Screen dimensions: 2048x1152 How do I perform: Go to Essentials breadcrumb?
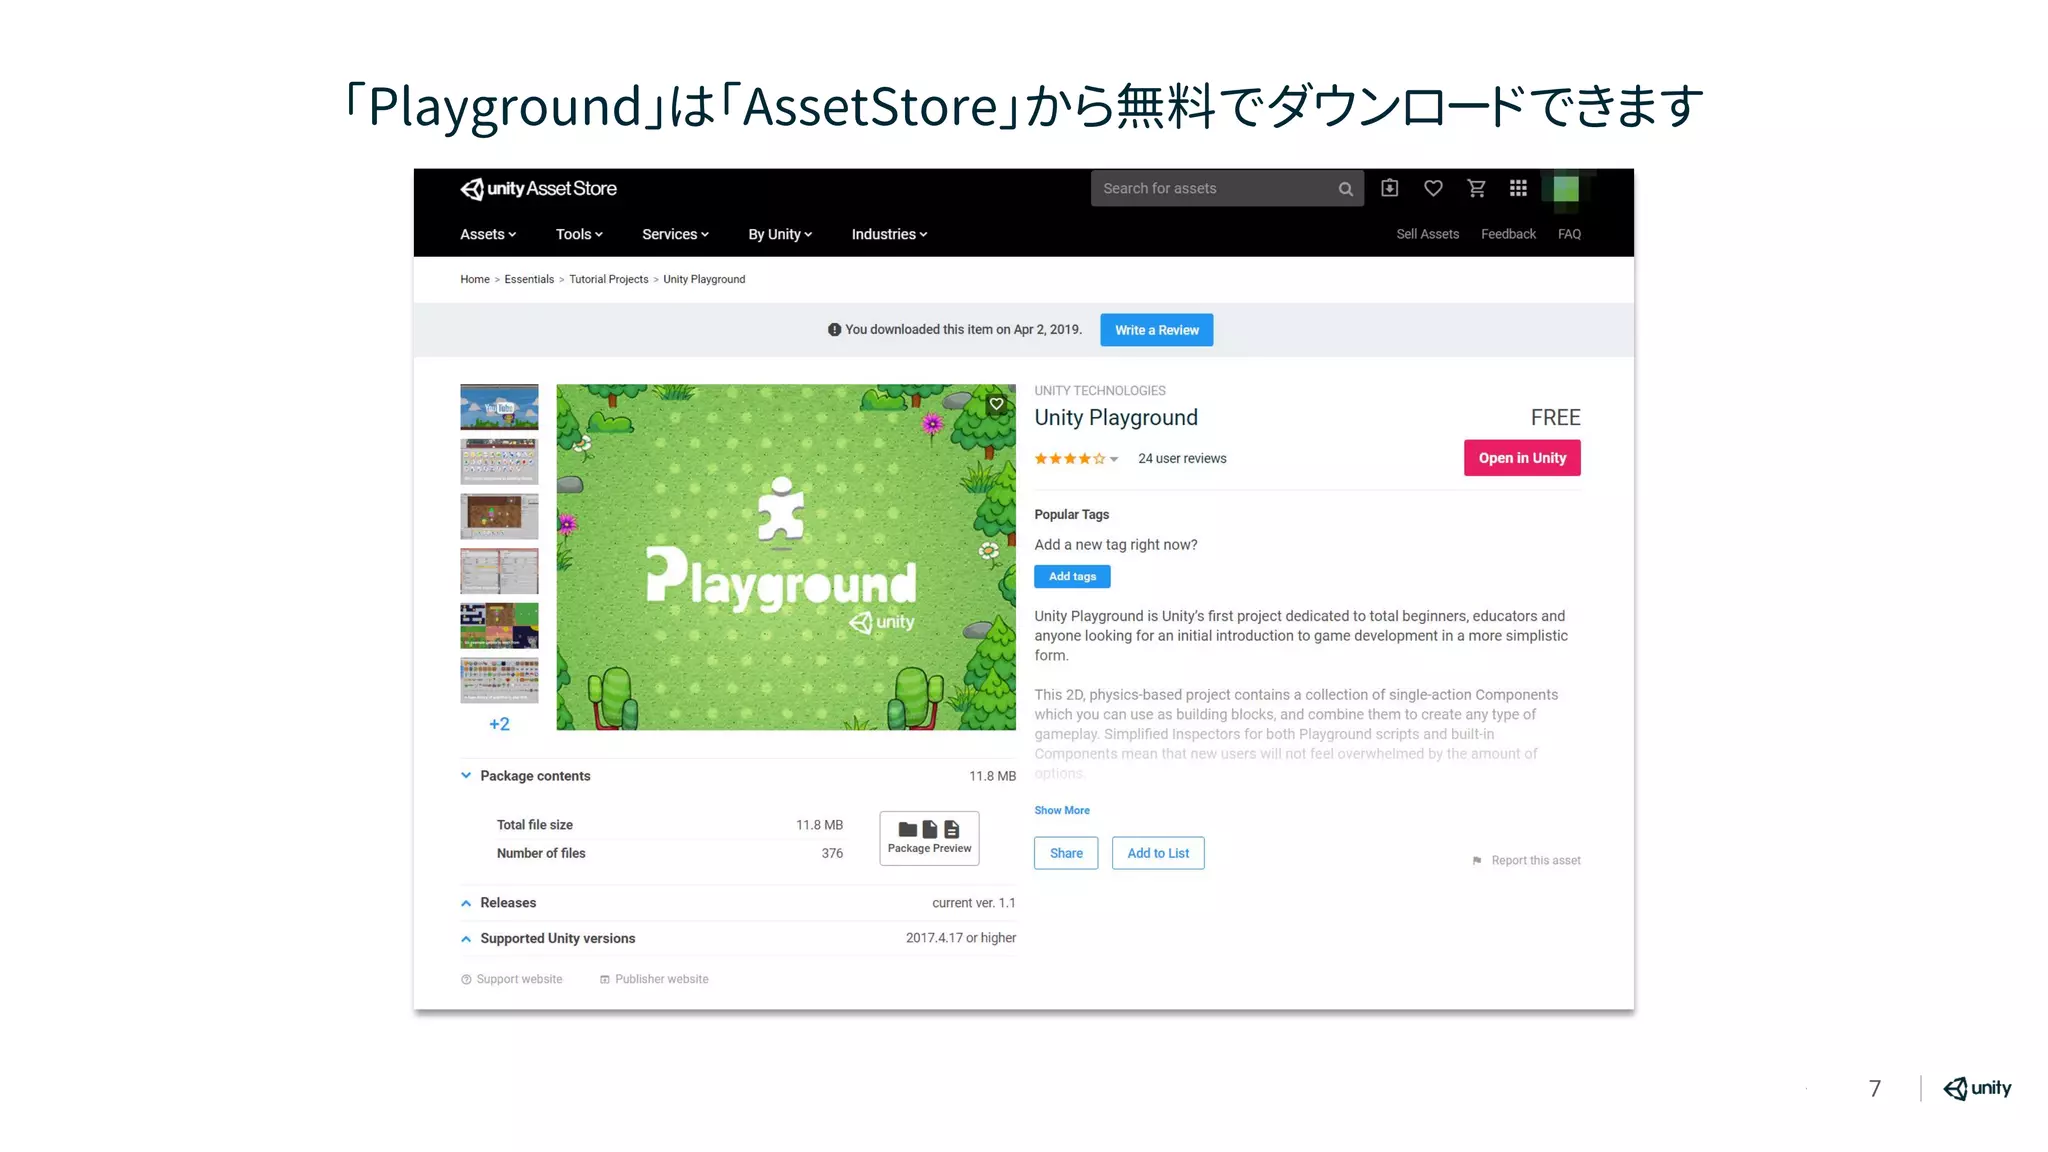click(x=529, y=280)
